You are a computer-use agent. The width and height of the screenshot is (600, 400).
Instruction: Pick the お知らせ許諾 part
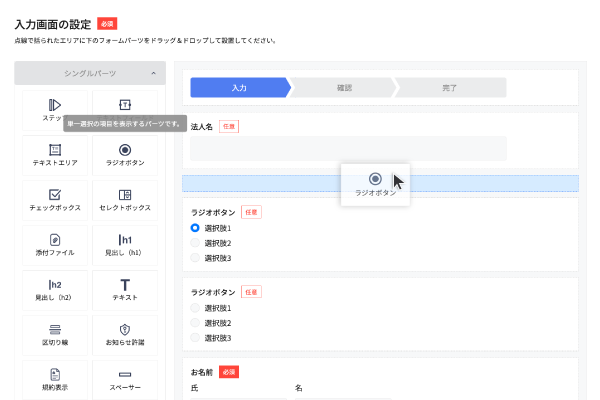click(125, 335)
